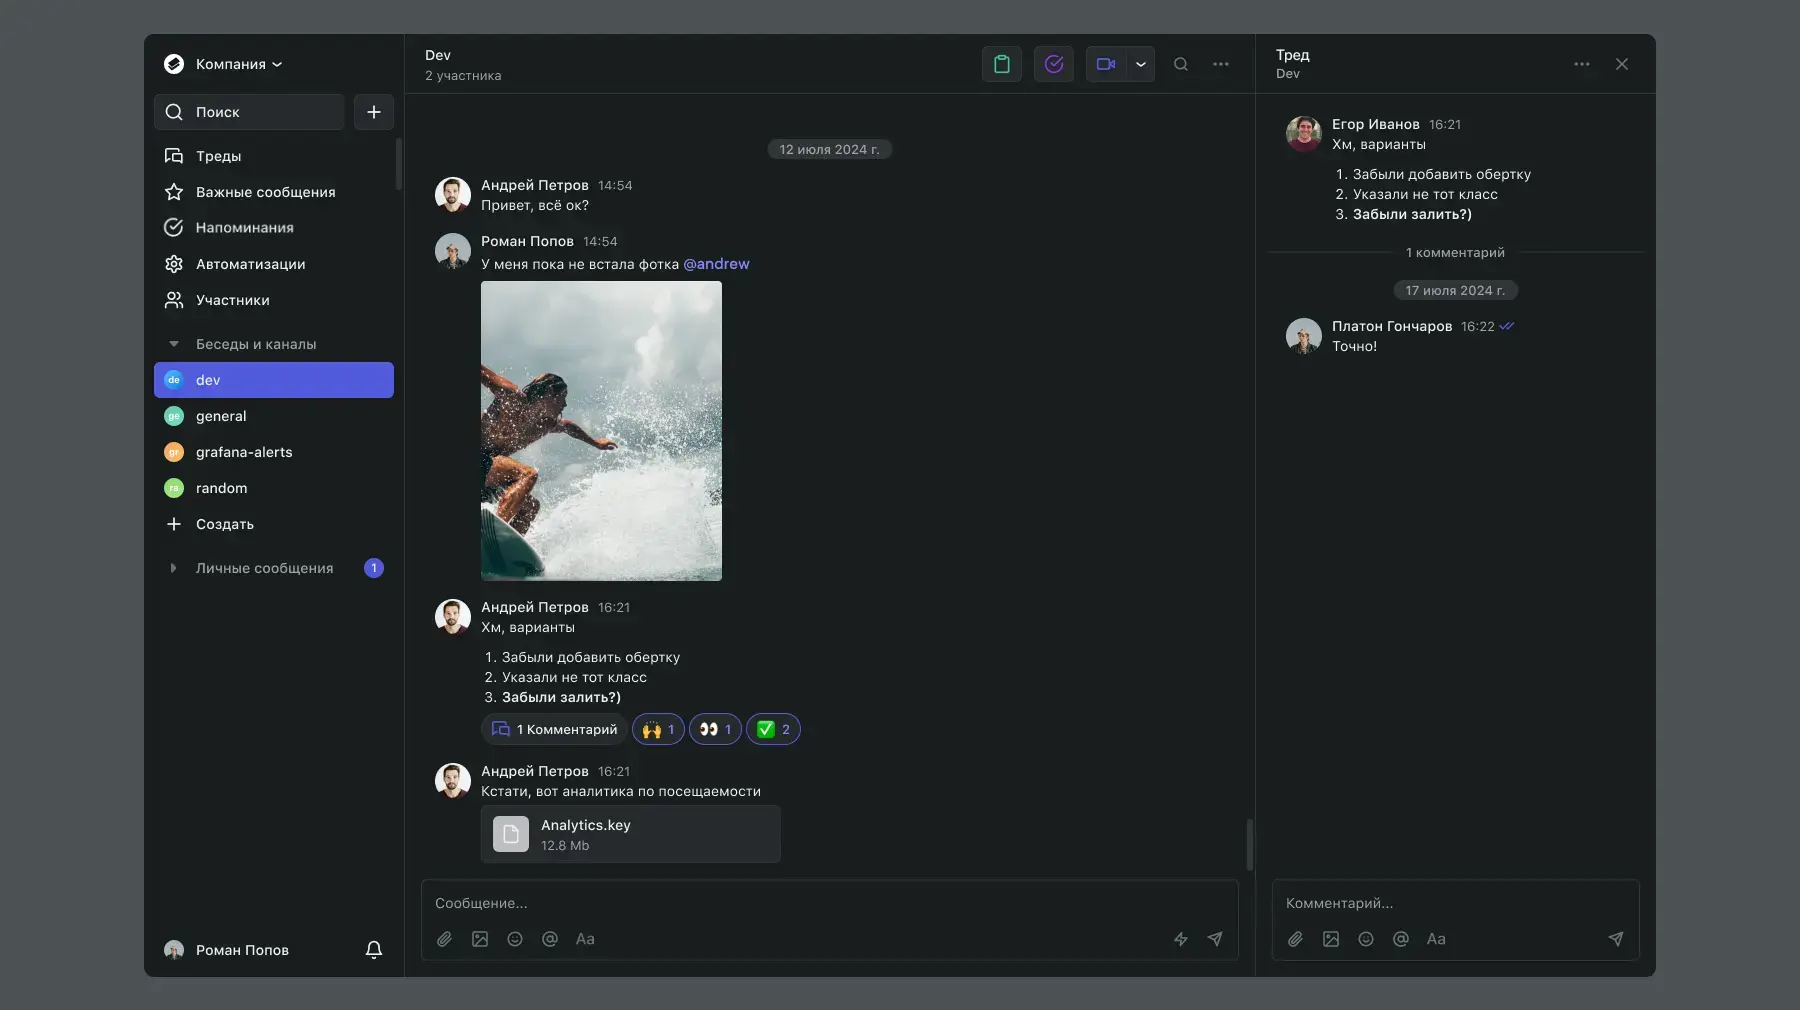Click the main chat vertical scrollbar
1800x1010 pixels.
pos(1249,844)
